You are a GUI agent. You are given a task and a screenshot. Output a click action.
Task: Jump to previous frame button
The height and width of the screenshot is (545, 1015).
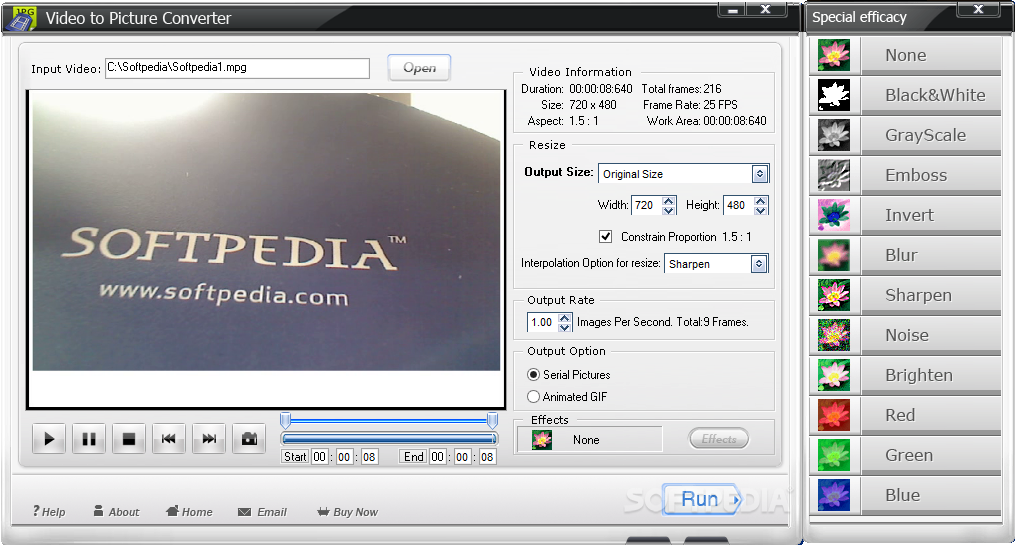[169, 439]
